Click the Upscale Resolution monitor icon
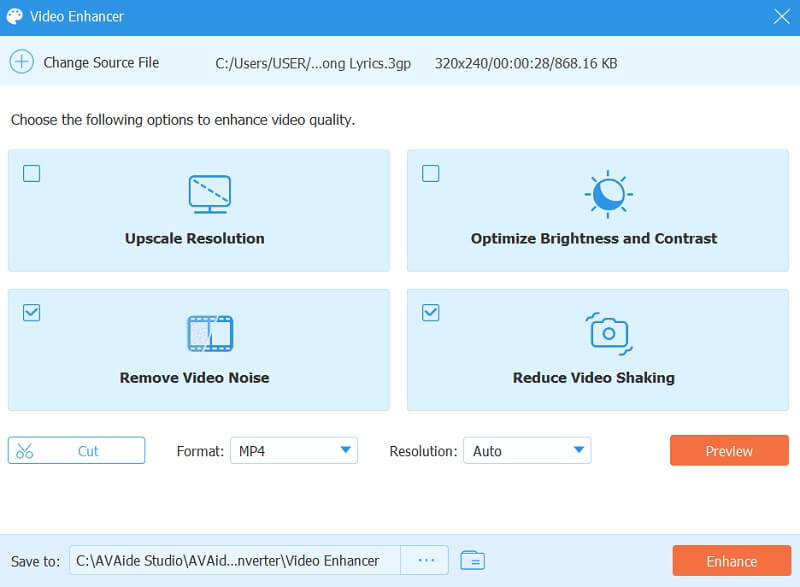800x587 pixels. (x=209, y=194)
